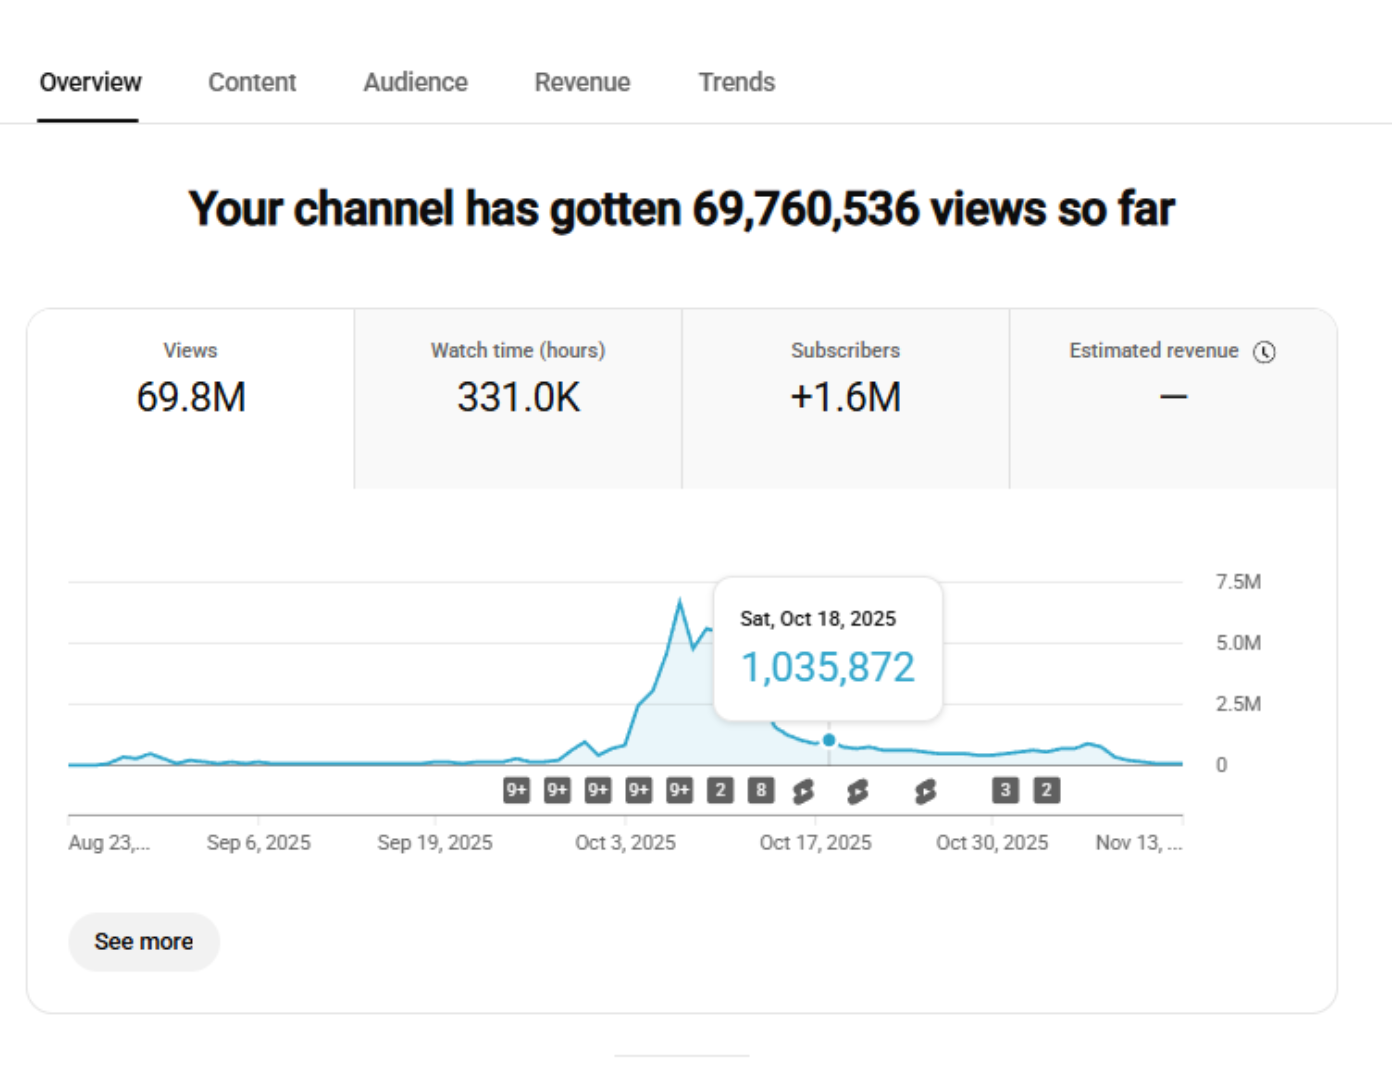Select the Views 69.8M metric card
The height and width of the screenshot is (1074, 1392).
(x=190, y=398)
